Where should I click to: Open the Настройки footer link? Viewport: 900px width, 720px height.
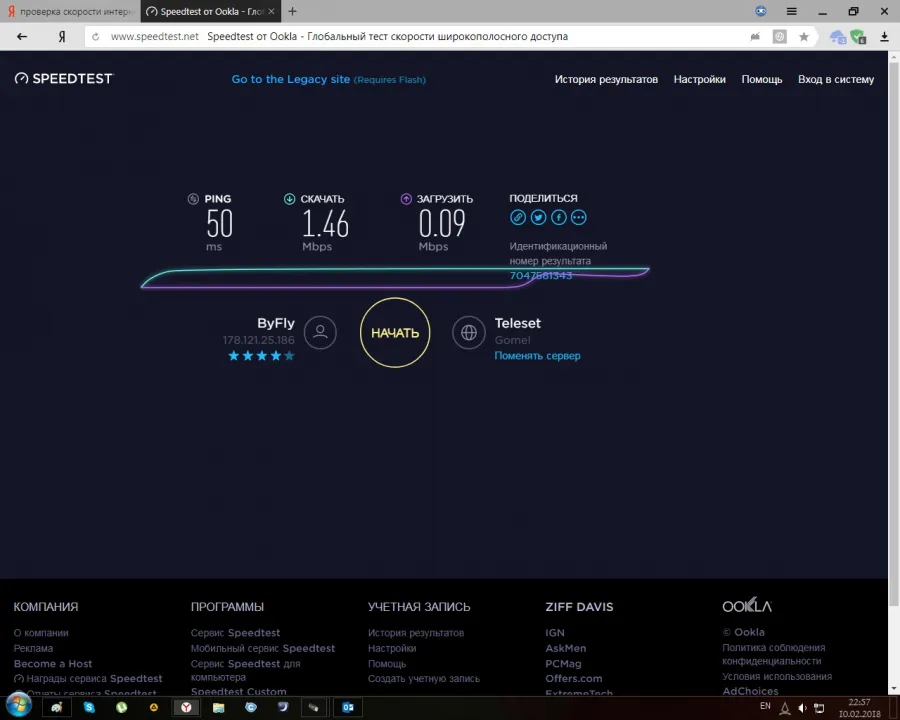[392, 648]
